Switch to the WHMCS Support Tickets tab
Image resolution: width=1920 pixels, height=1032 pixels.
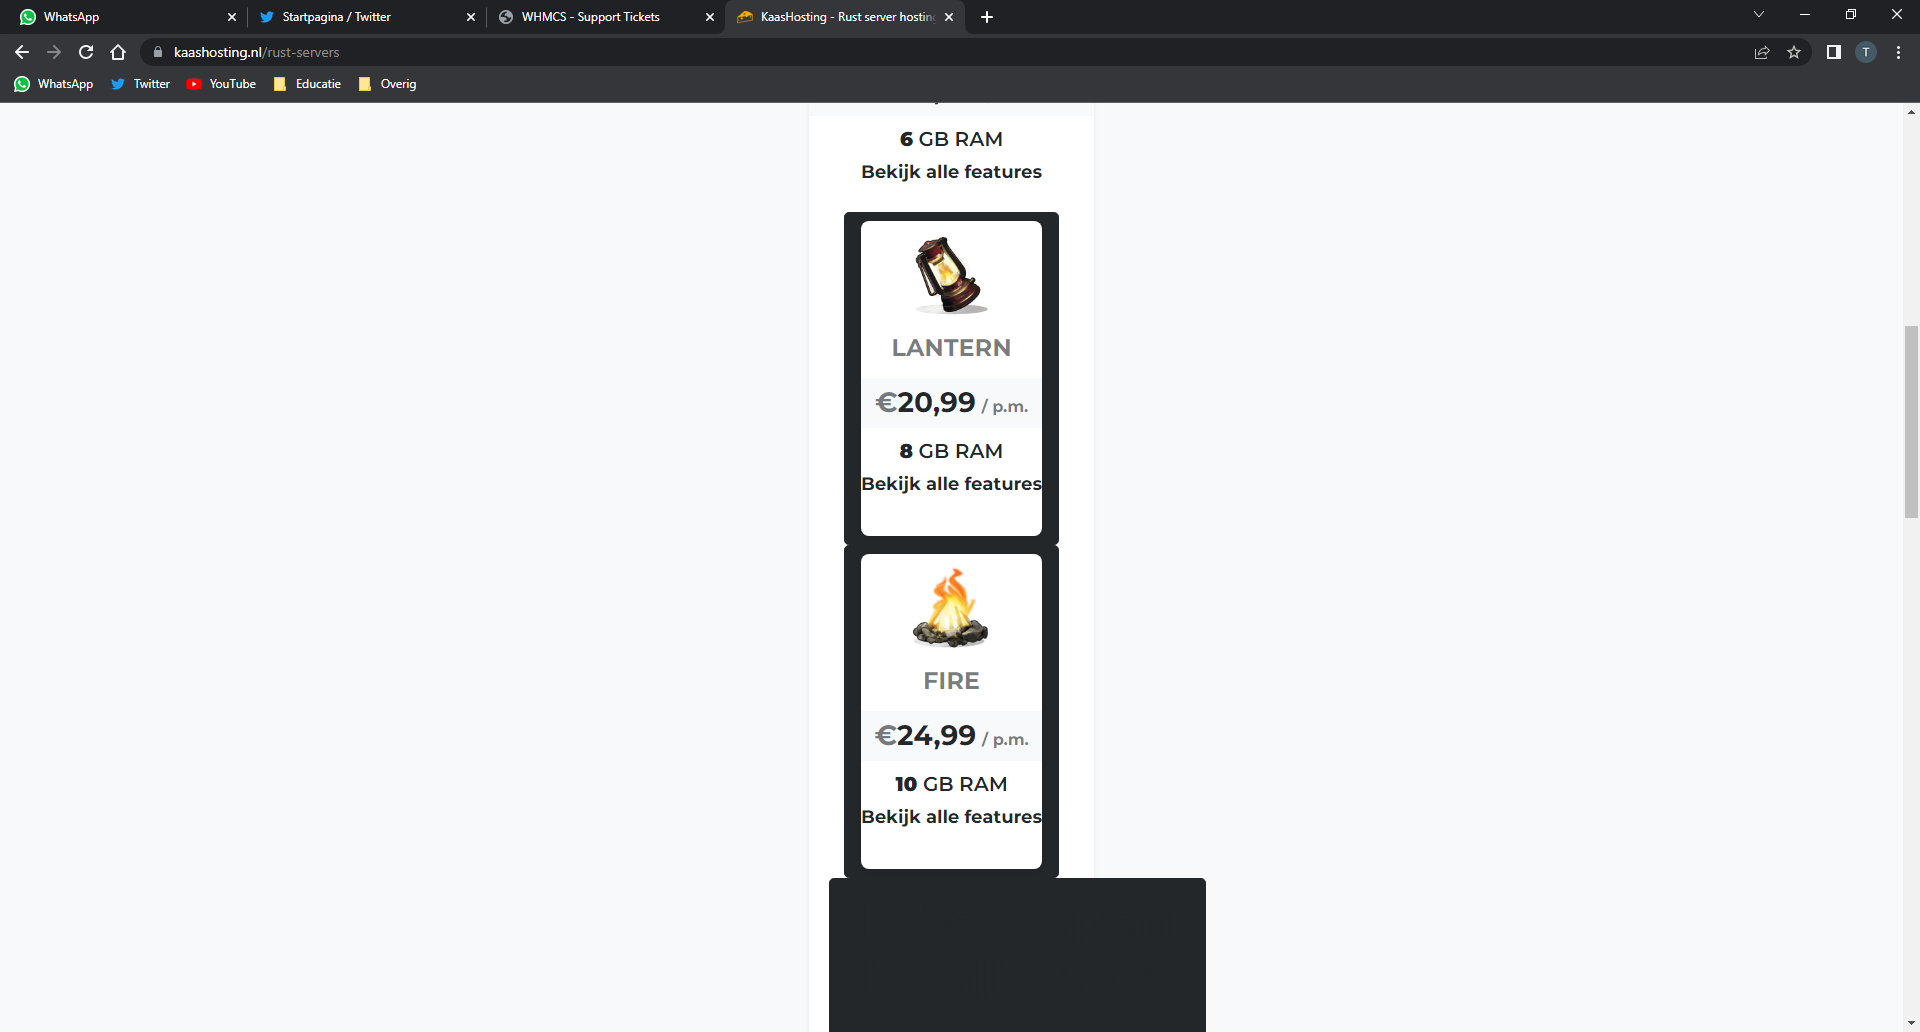coord(590,17)
